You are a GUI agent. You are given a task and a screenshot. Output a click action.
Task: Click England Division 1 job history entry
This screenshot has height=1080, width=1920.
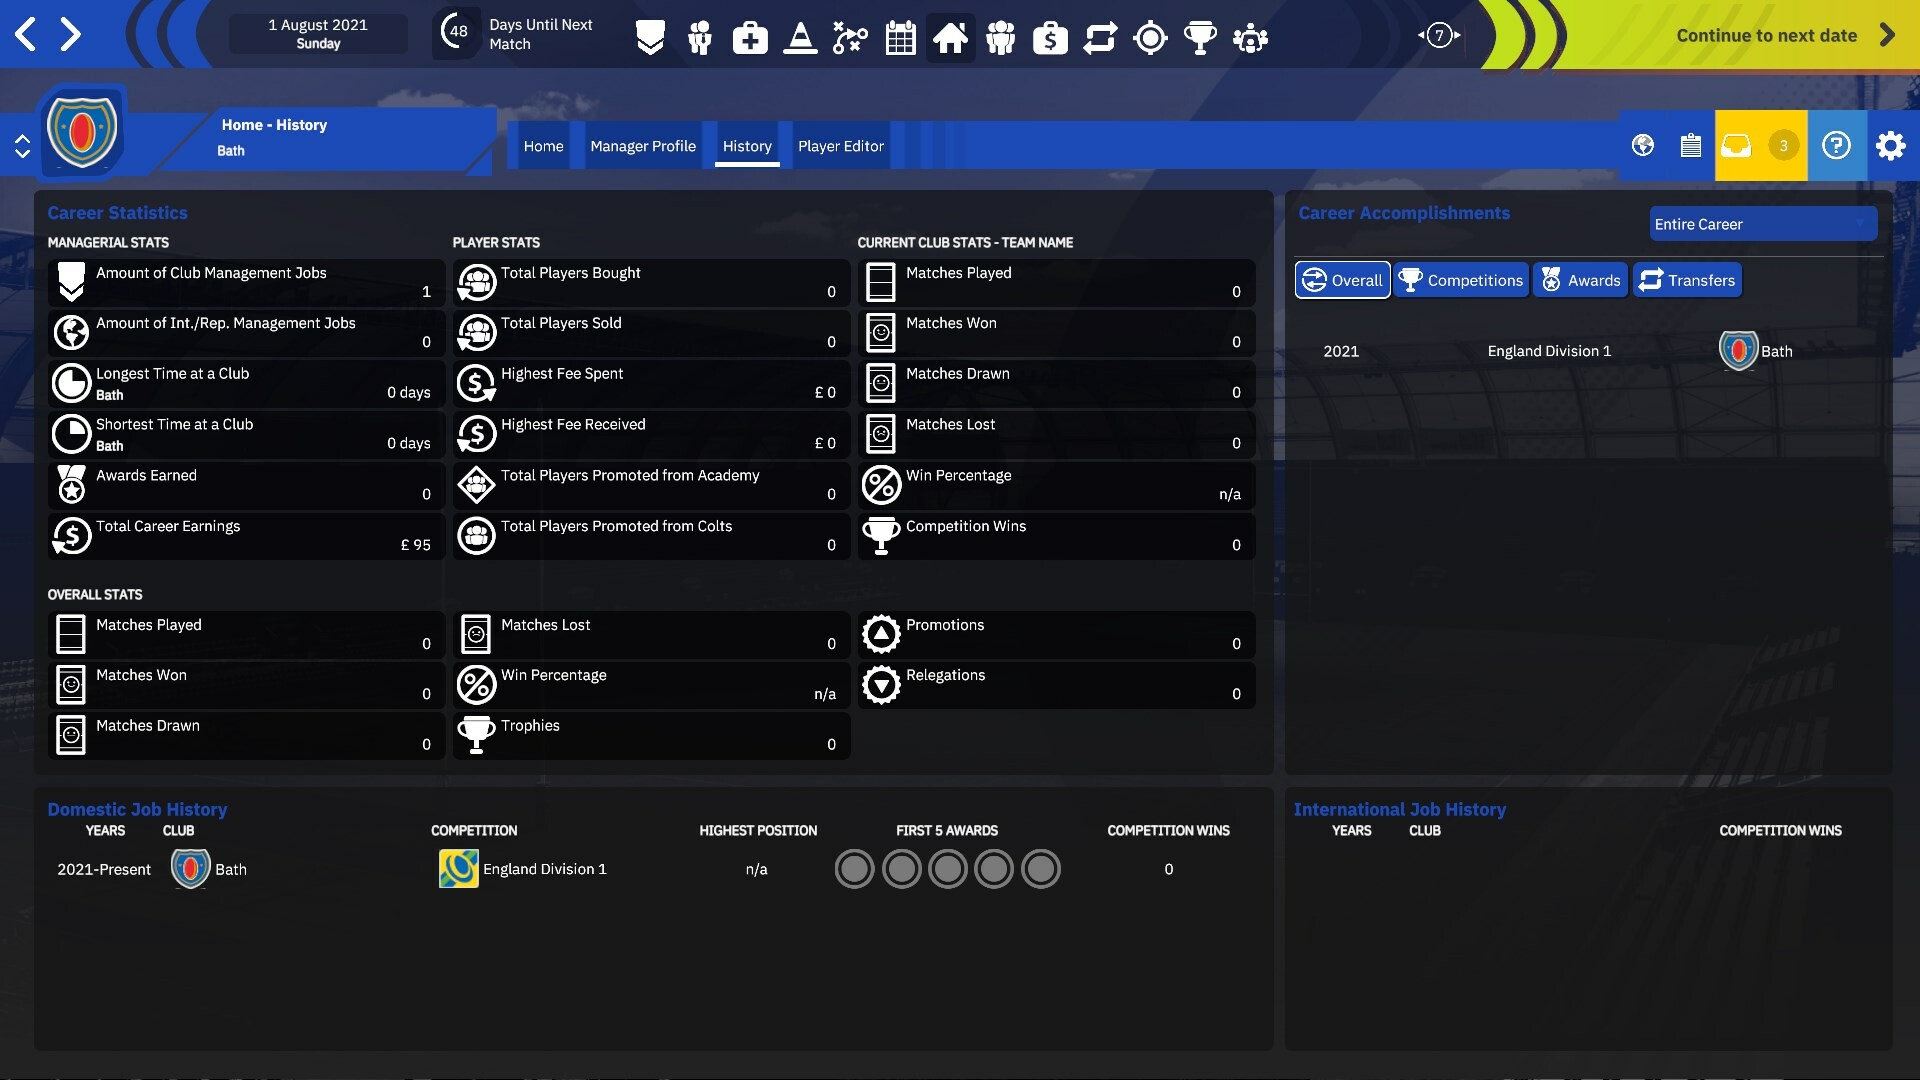click(x=545, y=869)
